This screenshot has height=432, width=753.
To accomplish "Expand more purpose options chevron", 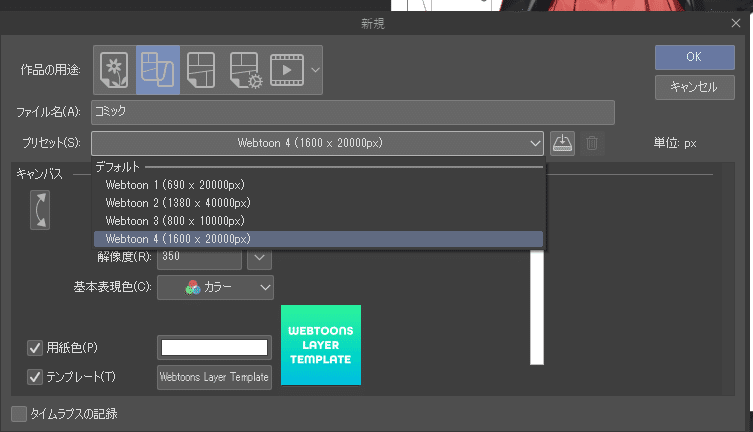I will coord(316,70).
